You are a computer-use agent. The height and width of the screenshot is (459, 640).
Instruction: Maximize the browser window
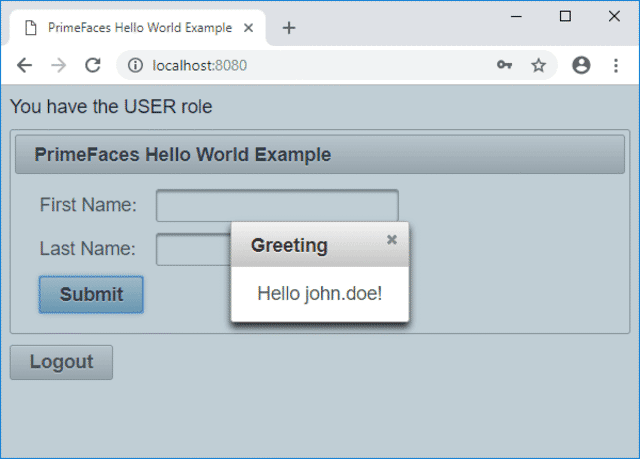(565, 17)
